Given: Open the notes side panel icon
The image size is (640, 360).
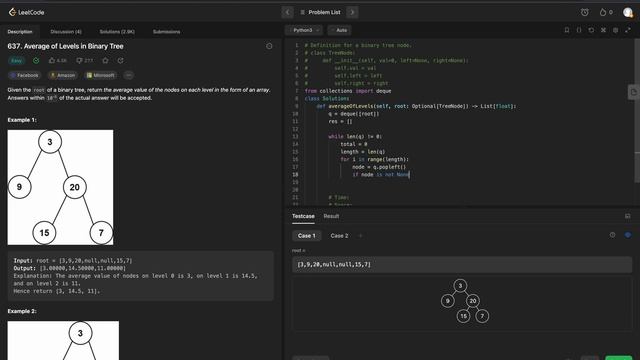Looking at the screenshot, I should (x=633, y=92).
